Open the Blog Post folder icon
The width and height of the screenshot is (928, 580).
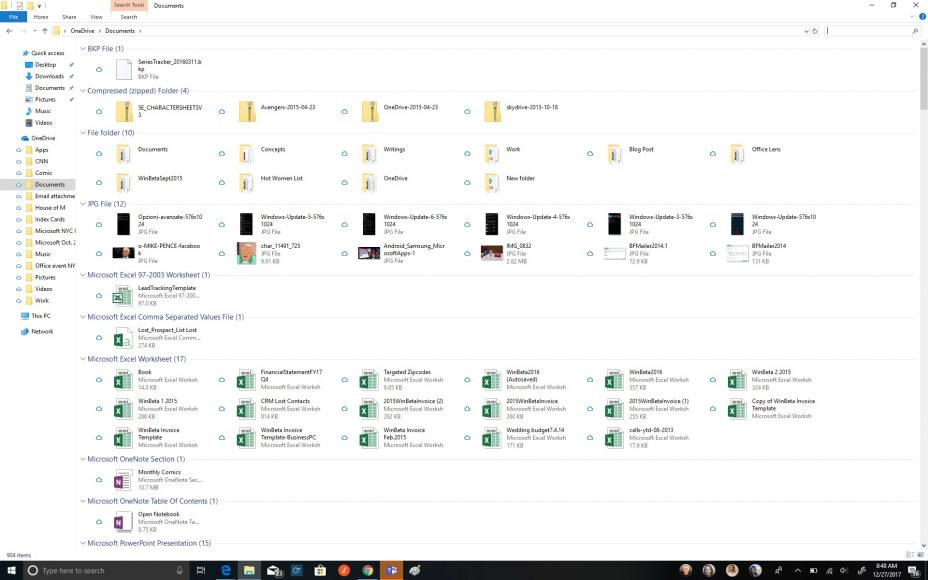click(614, 153)
